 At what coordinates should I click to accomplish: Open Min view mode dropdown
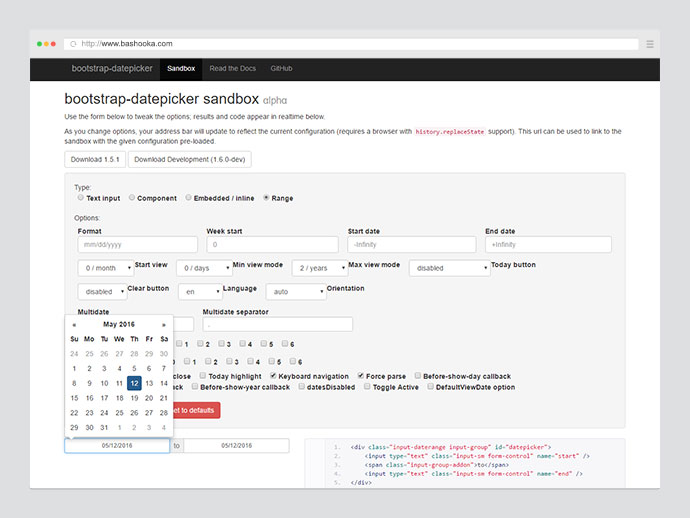[204, 268]
